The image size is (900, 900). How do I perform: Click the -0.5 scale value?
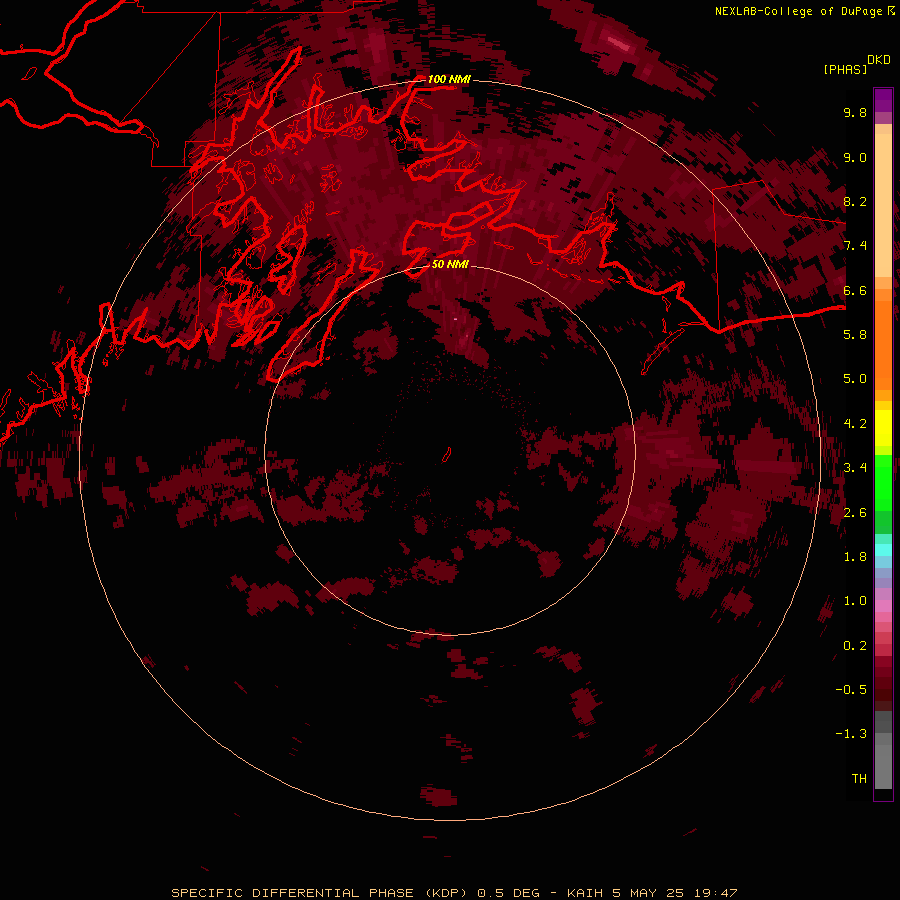click(x=851, y=689)
